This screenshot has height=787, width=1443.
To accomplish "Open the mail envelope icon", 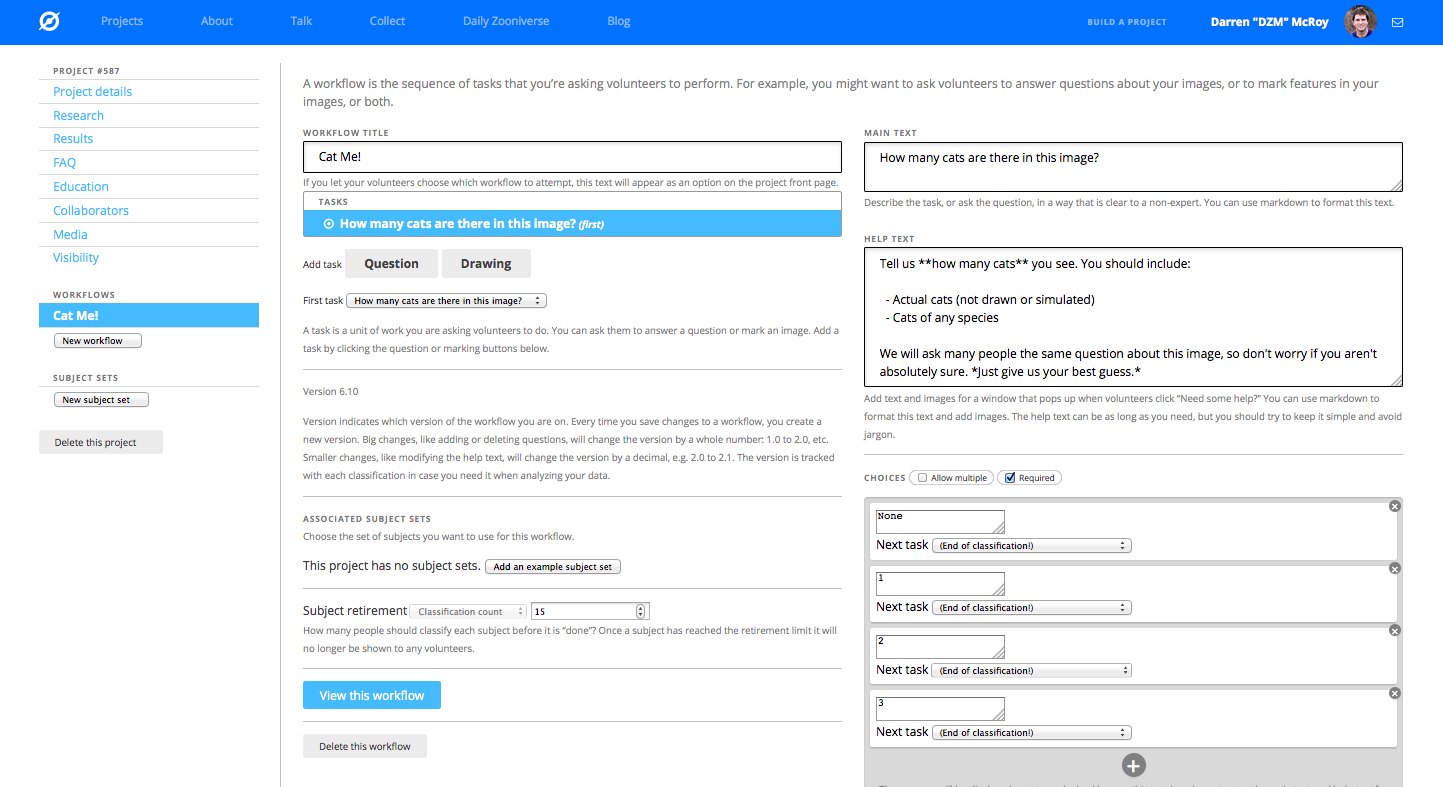I will tap(1397, 22).
